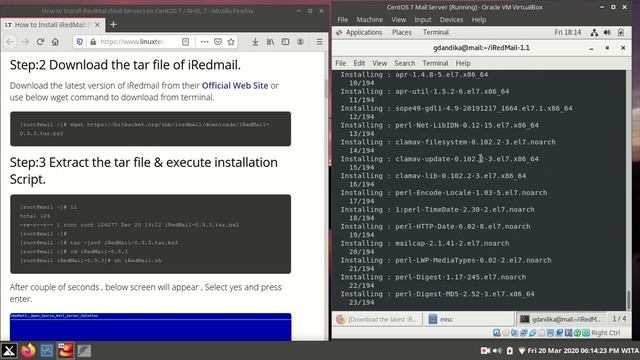Open host battery tray icon

click(x=510, y=351)
